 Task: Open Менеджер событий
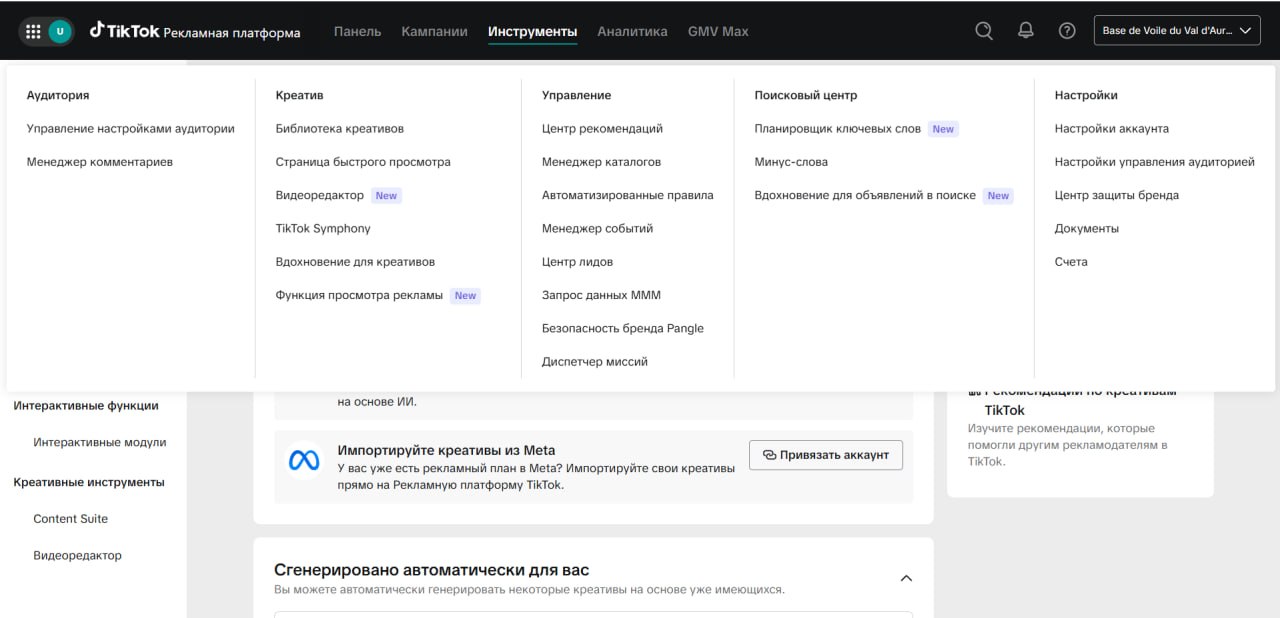(x=597, y=228)
